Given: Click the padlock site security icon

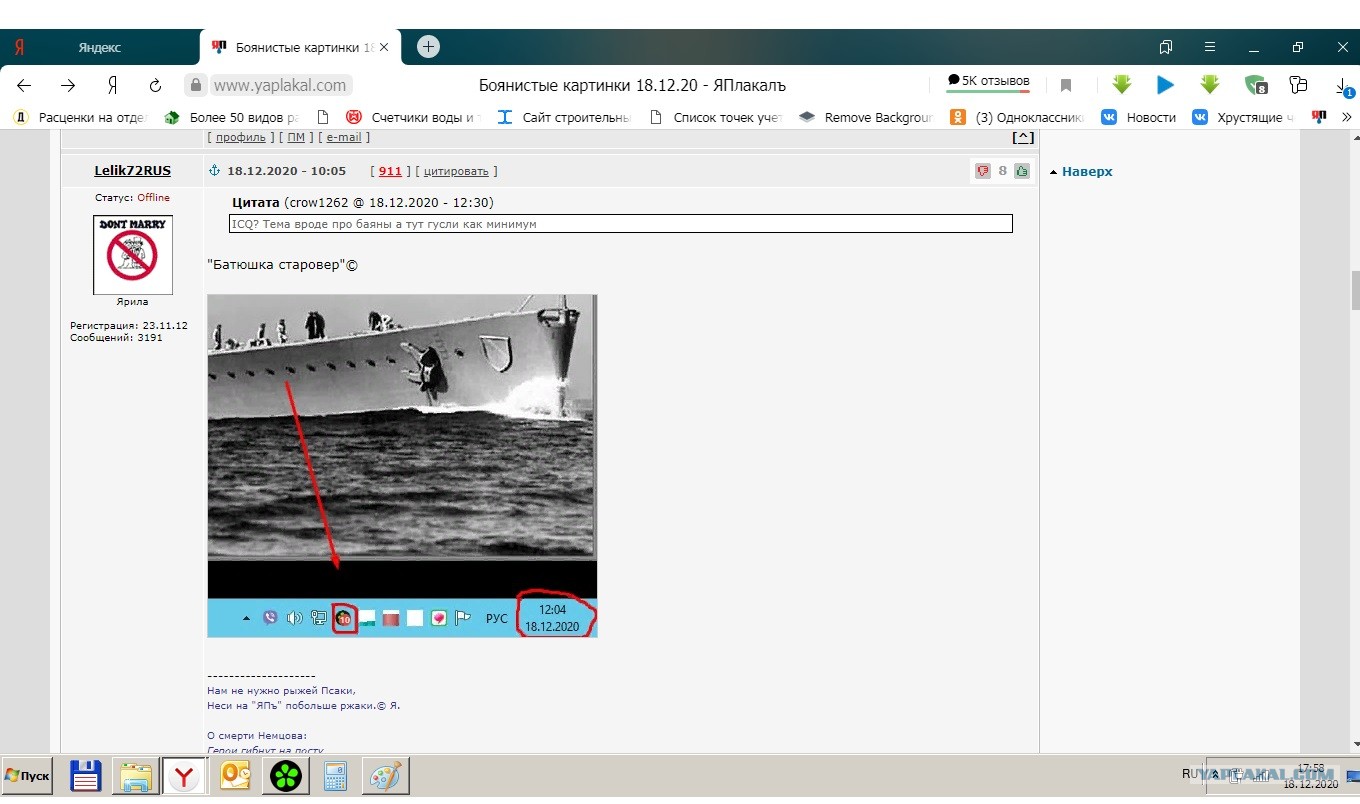Looking at the screenshot, I should coord(196,86).
